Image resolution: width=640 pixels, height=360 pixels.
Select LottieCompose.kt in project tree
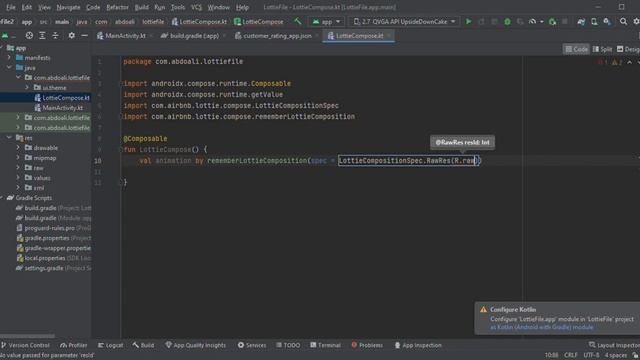click(62, 98)
